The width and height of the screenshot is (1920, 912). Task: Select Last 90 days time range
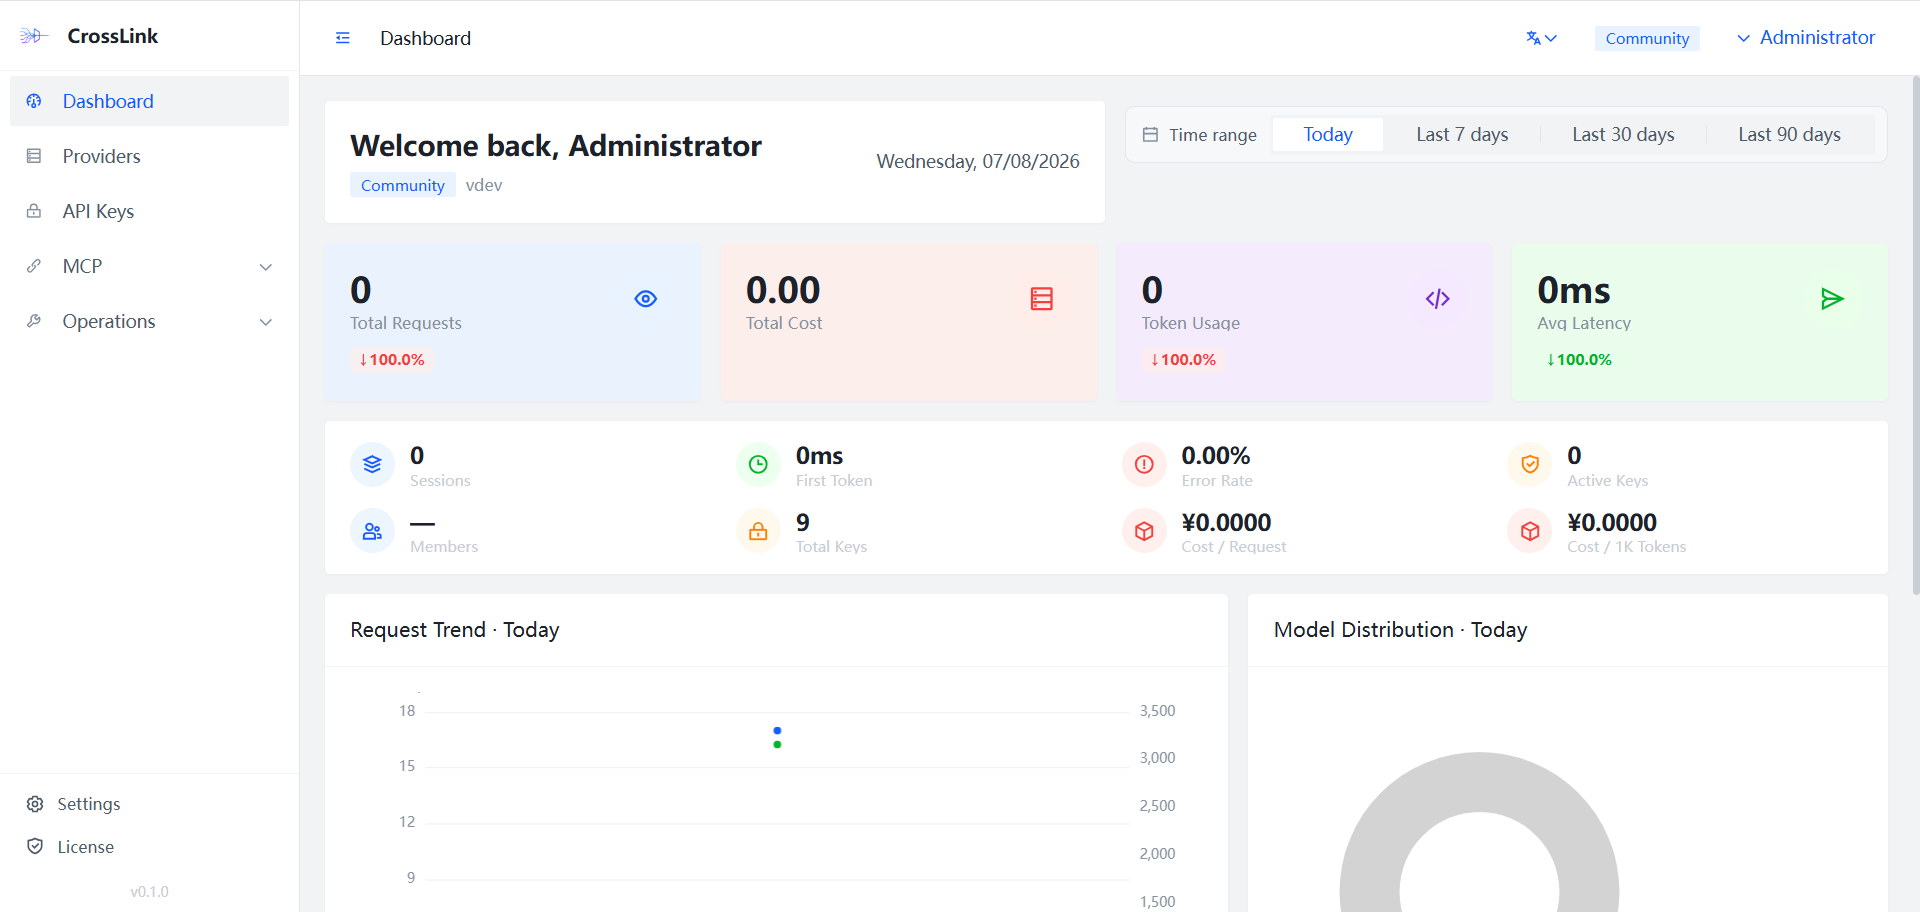pos(1789,134)
